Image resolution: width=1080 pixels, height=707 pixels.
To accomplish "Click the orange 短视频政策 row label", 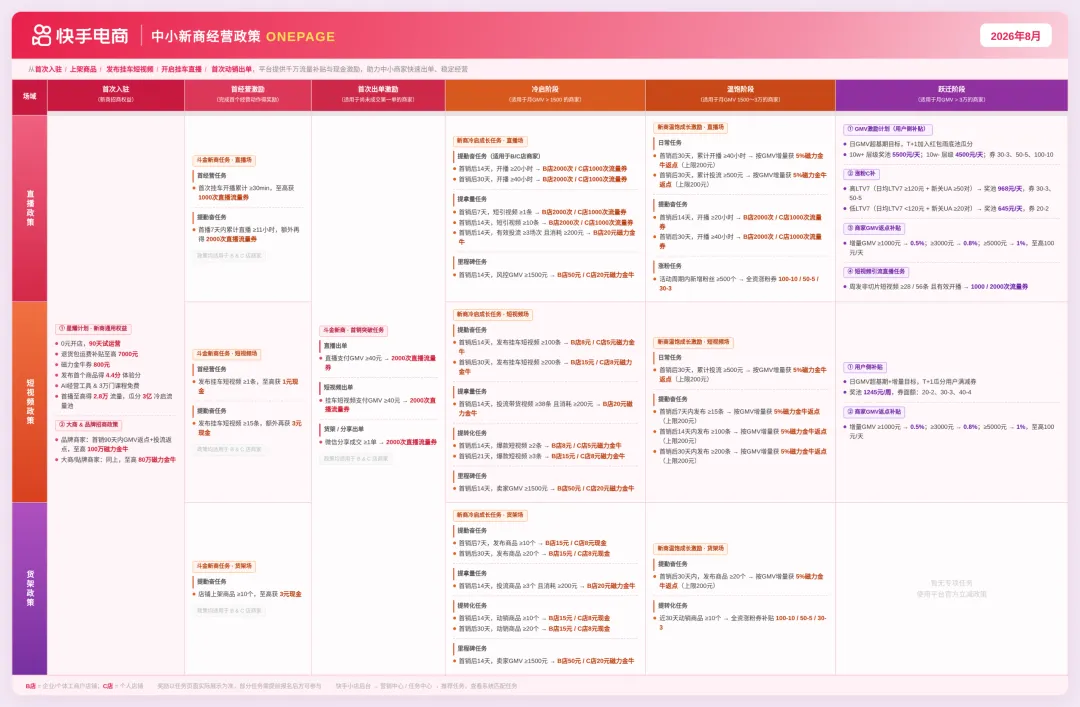I will tap(30, 402).
